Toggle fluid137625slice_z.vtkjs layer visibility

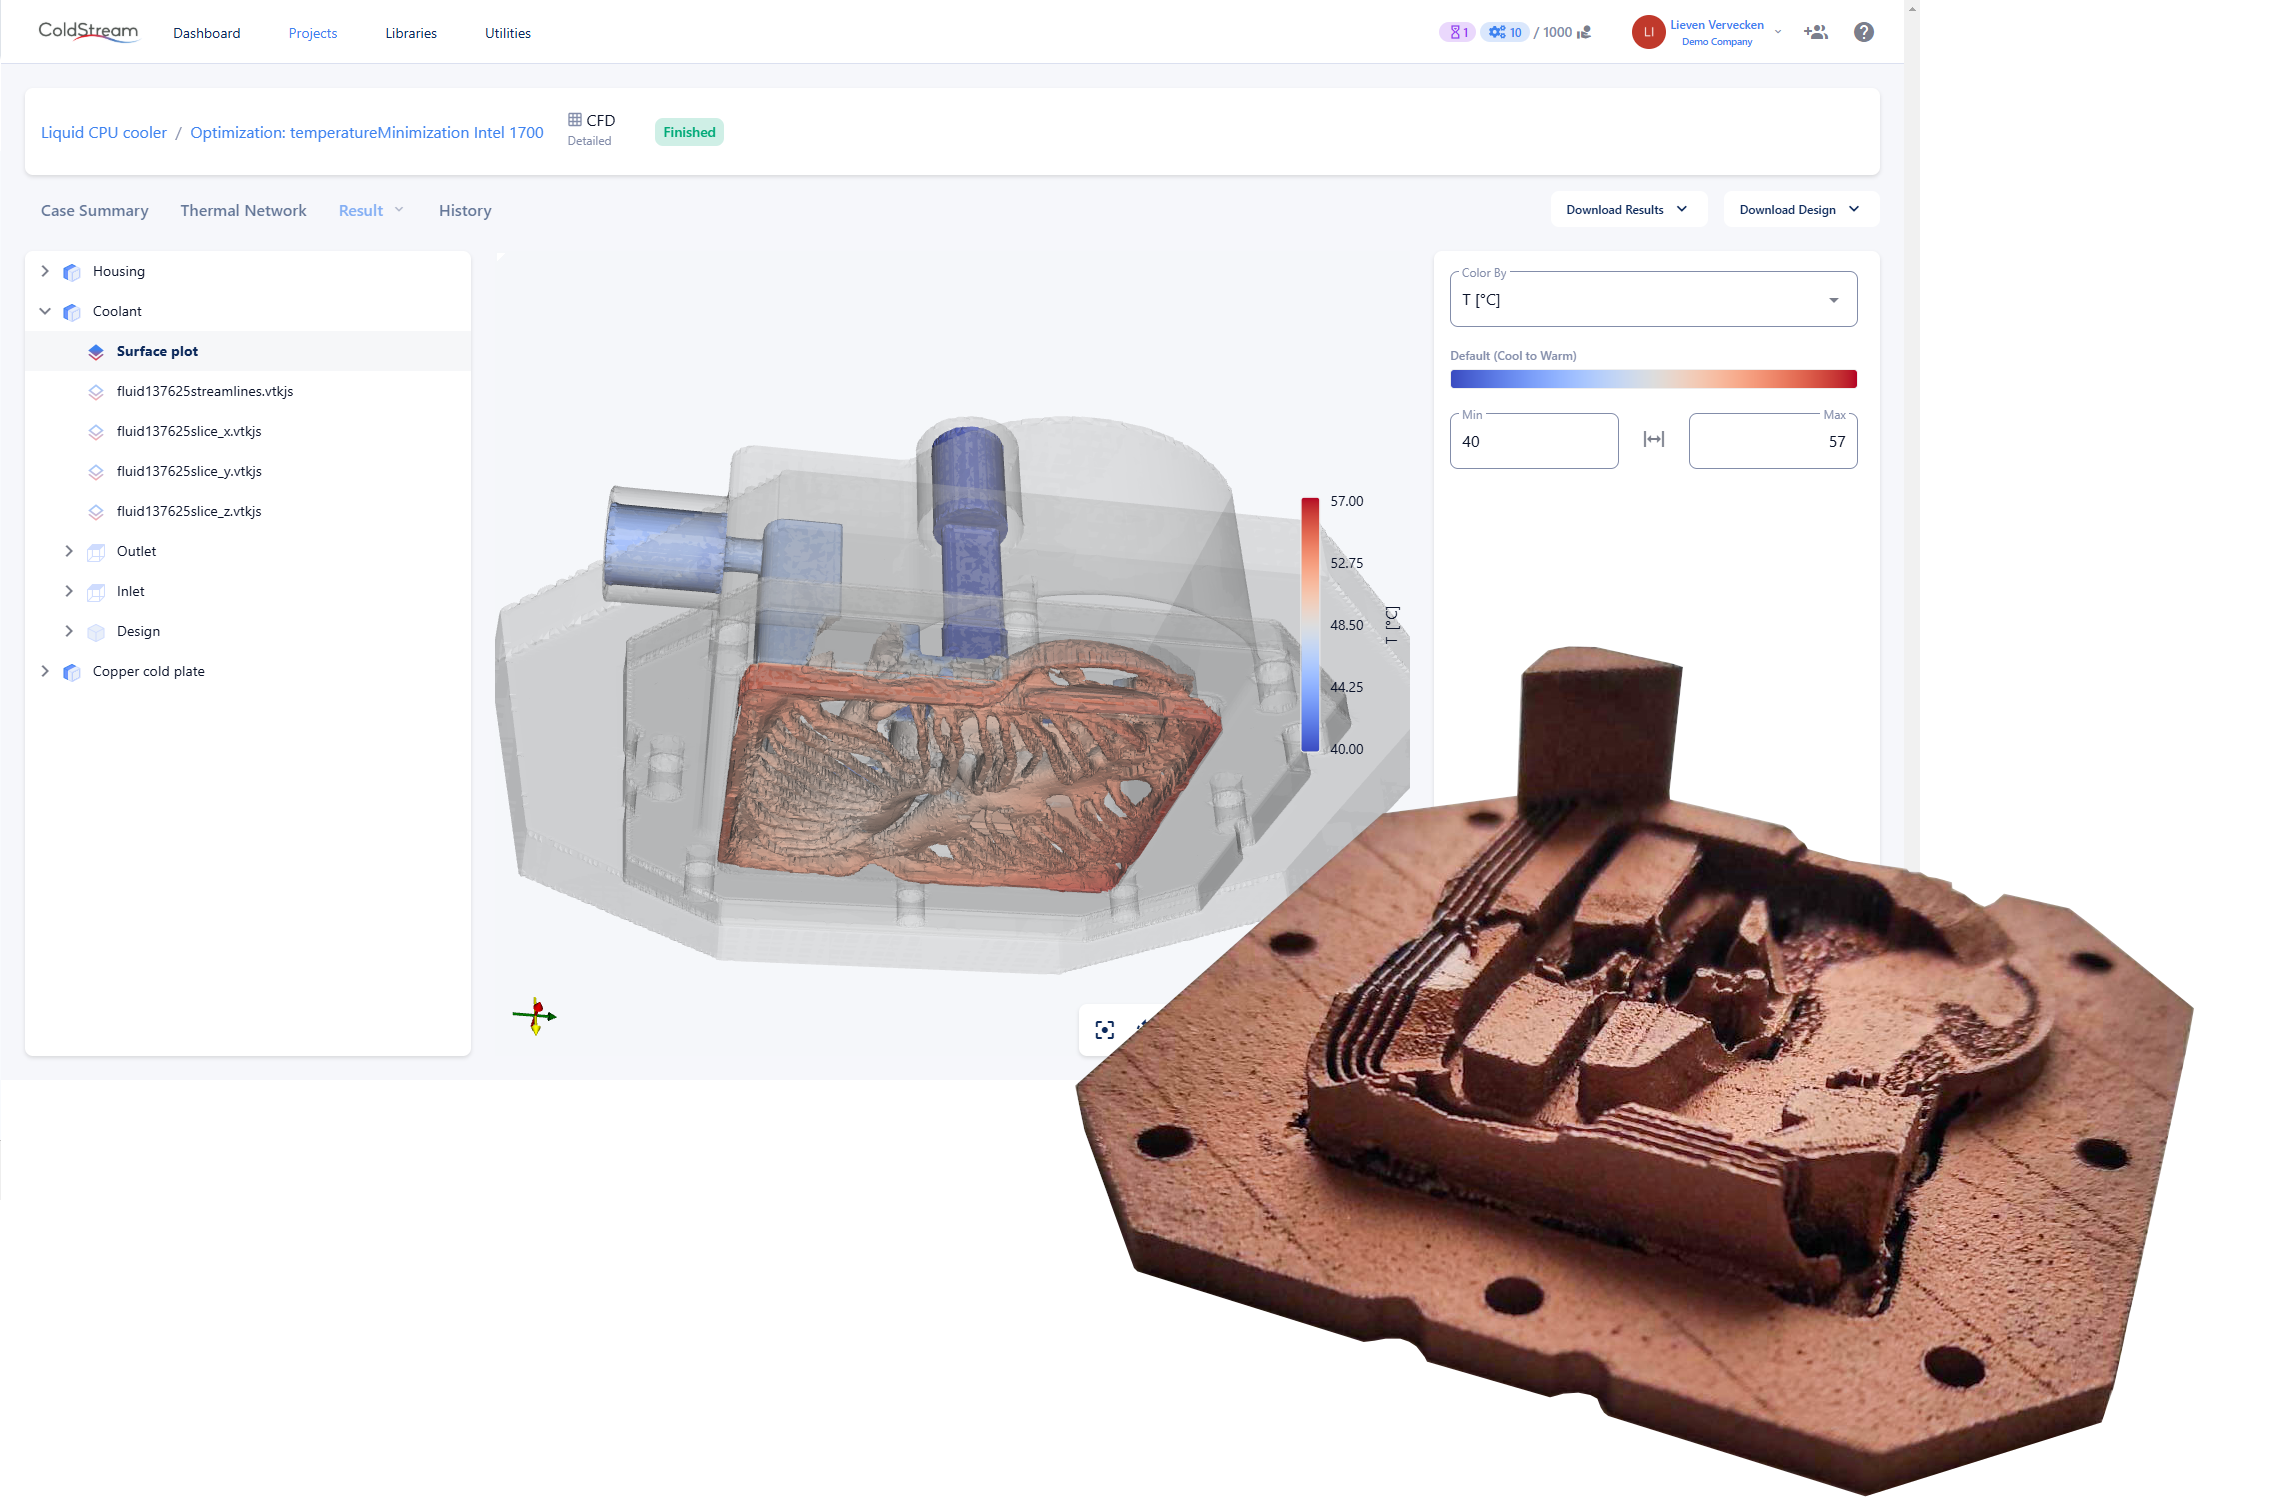[96, 512]
